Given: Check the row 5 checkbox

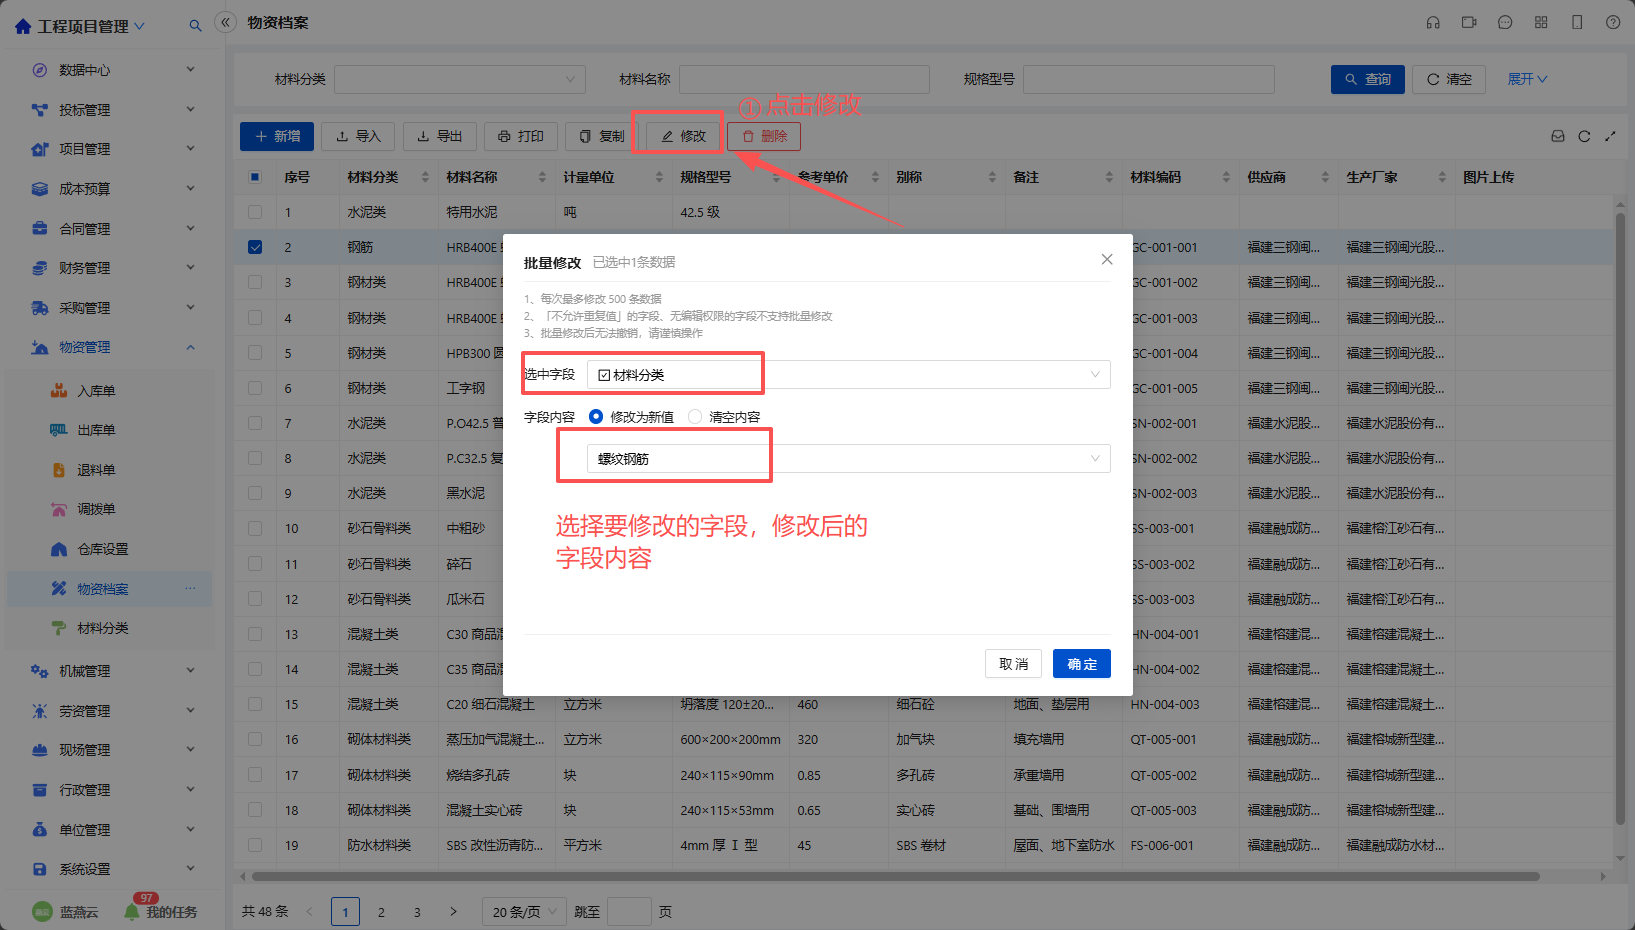Looking at the screenshot, I should [x=255, y=353].
